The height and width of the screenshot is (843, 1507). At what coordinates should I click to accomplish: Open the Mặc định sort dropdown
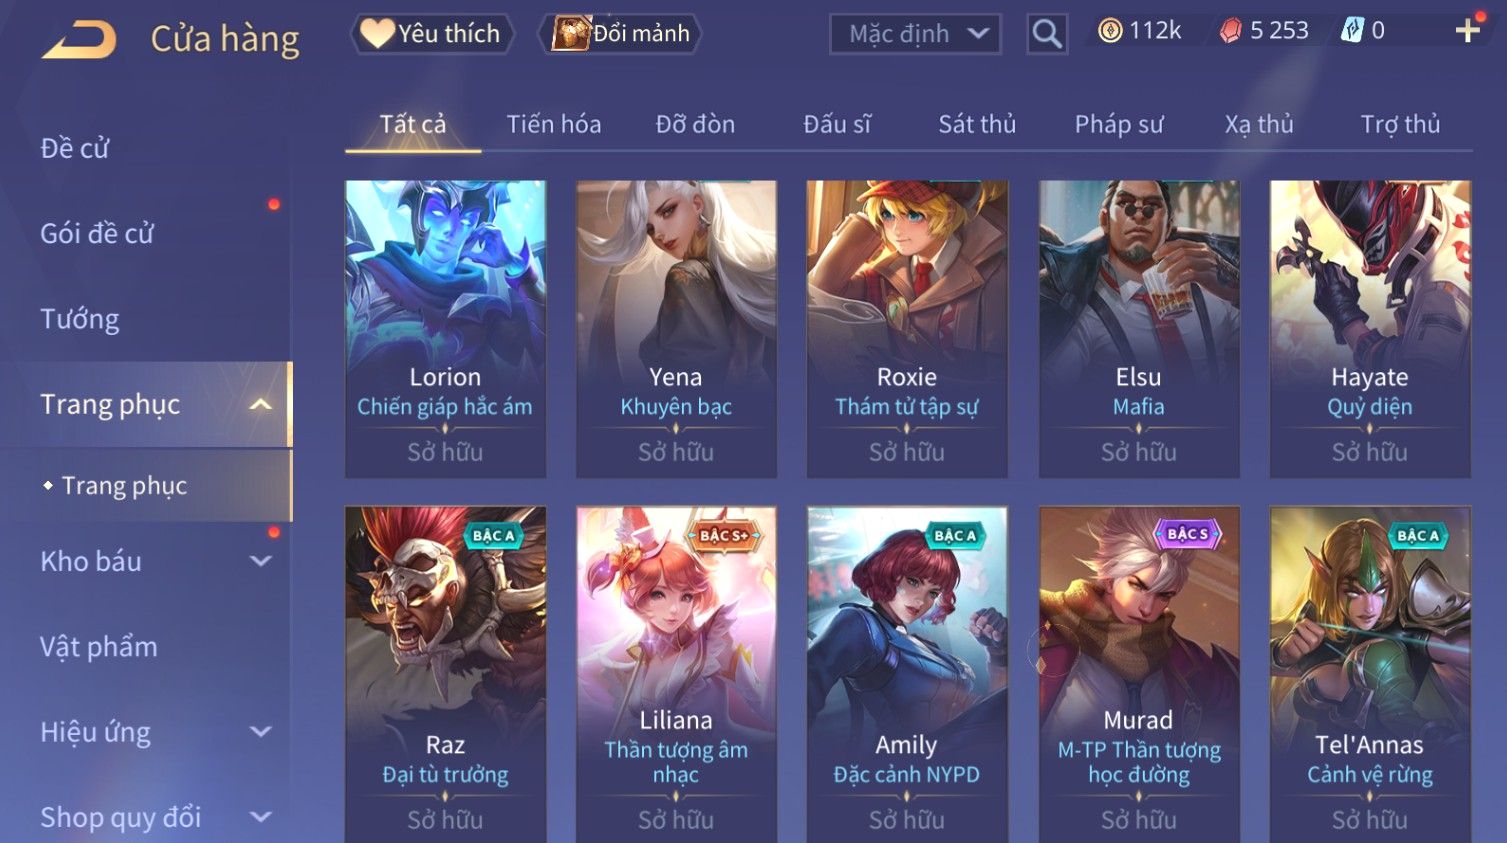click(x=915, y=34)
